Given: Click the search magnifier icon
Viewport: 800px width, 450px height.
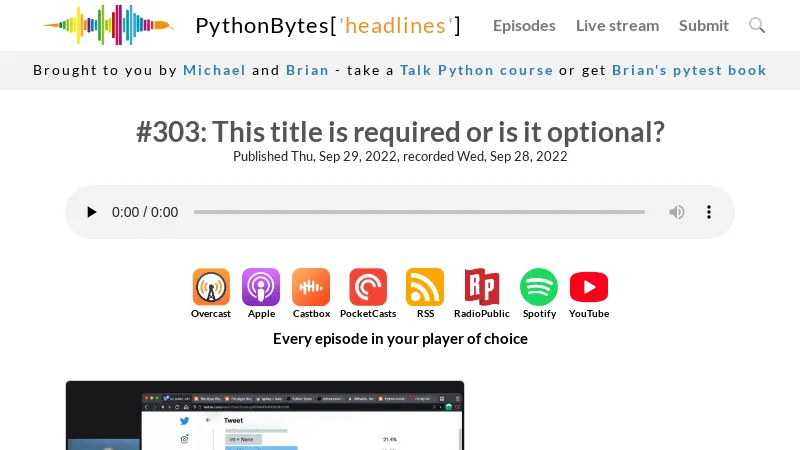Looking at the screenshot, I should coord(757,25).
